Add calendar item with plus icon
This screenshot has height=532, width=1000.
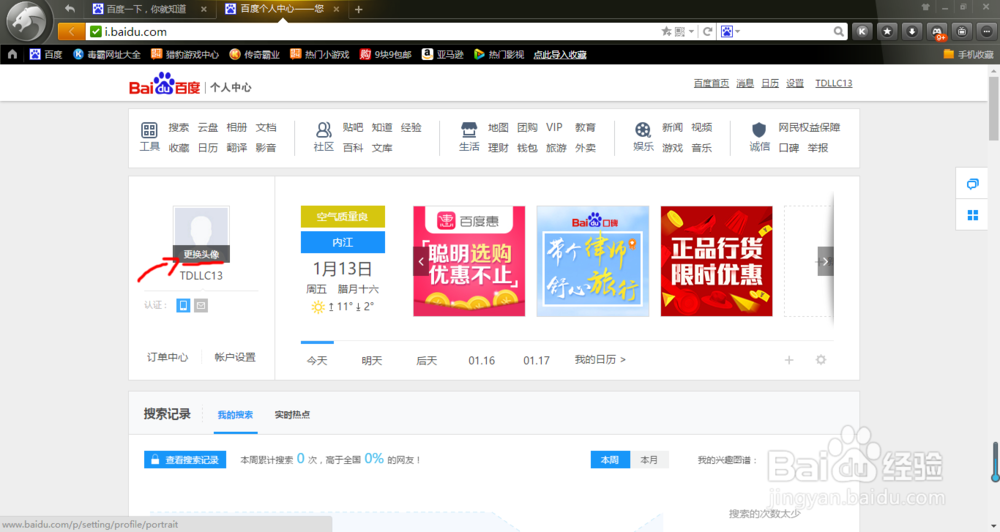point(789,360)
